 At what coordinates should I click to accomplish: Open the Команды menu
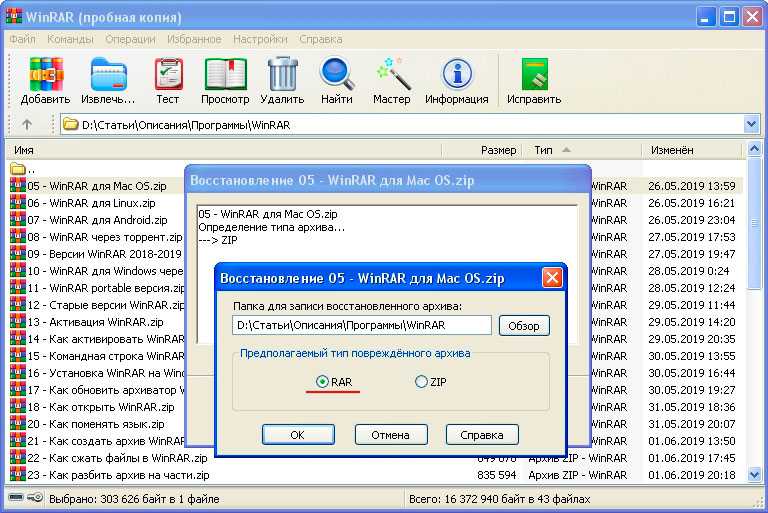(x=71, y=39)
